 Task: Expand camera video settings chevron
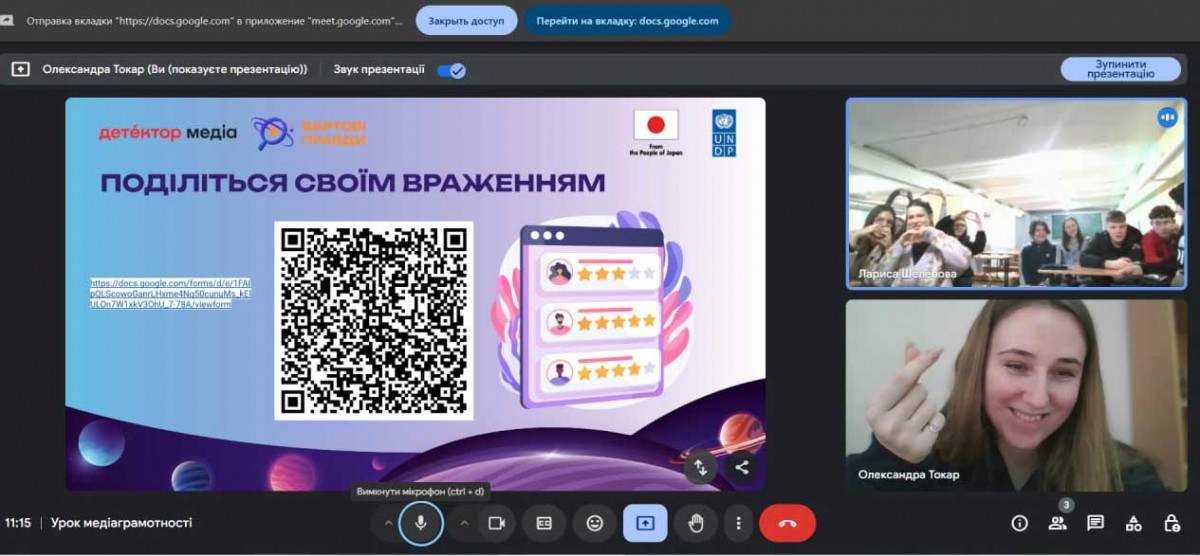coord(464,523)
